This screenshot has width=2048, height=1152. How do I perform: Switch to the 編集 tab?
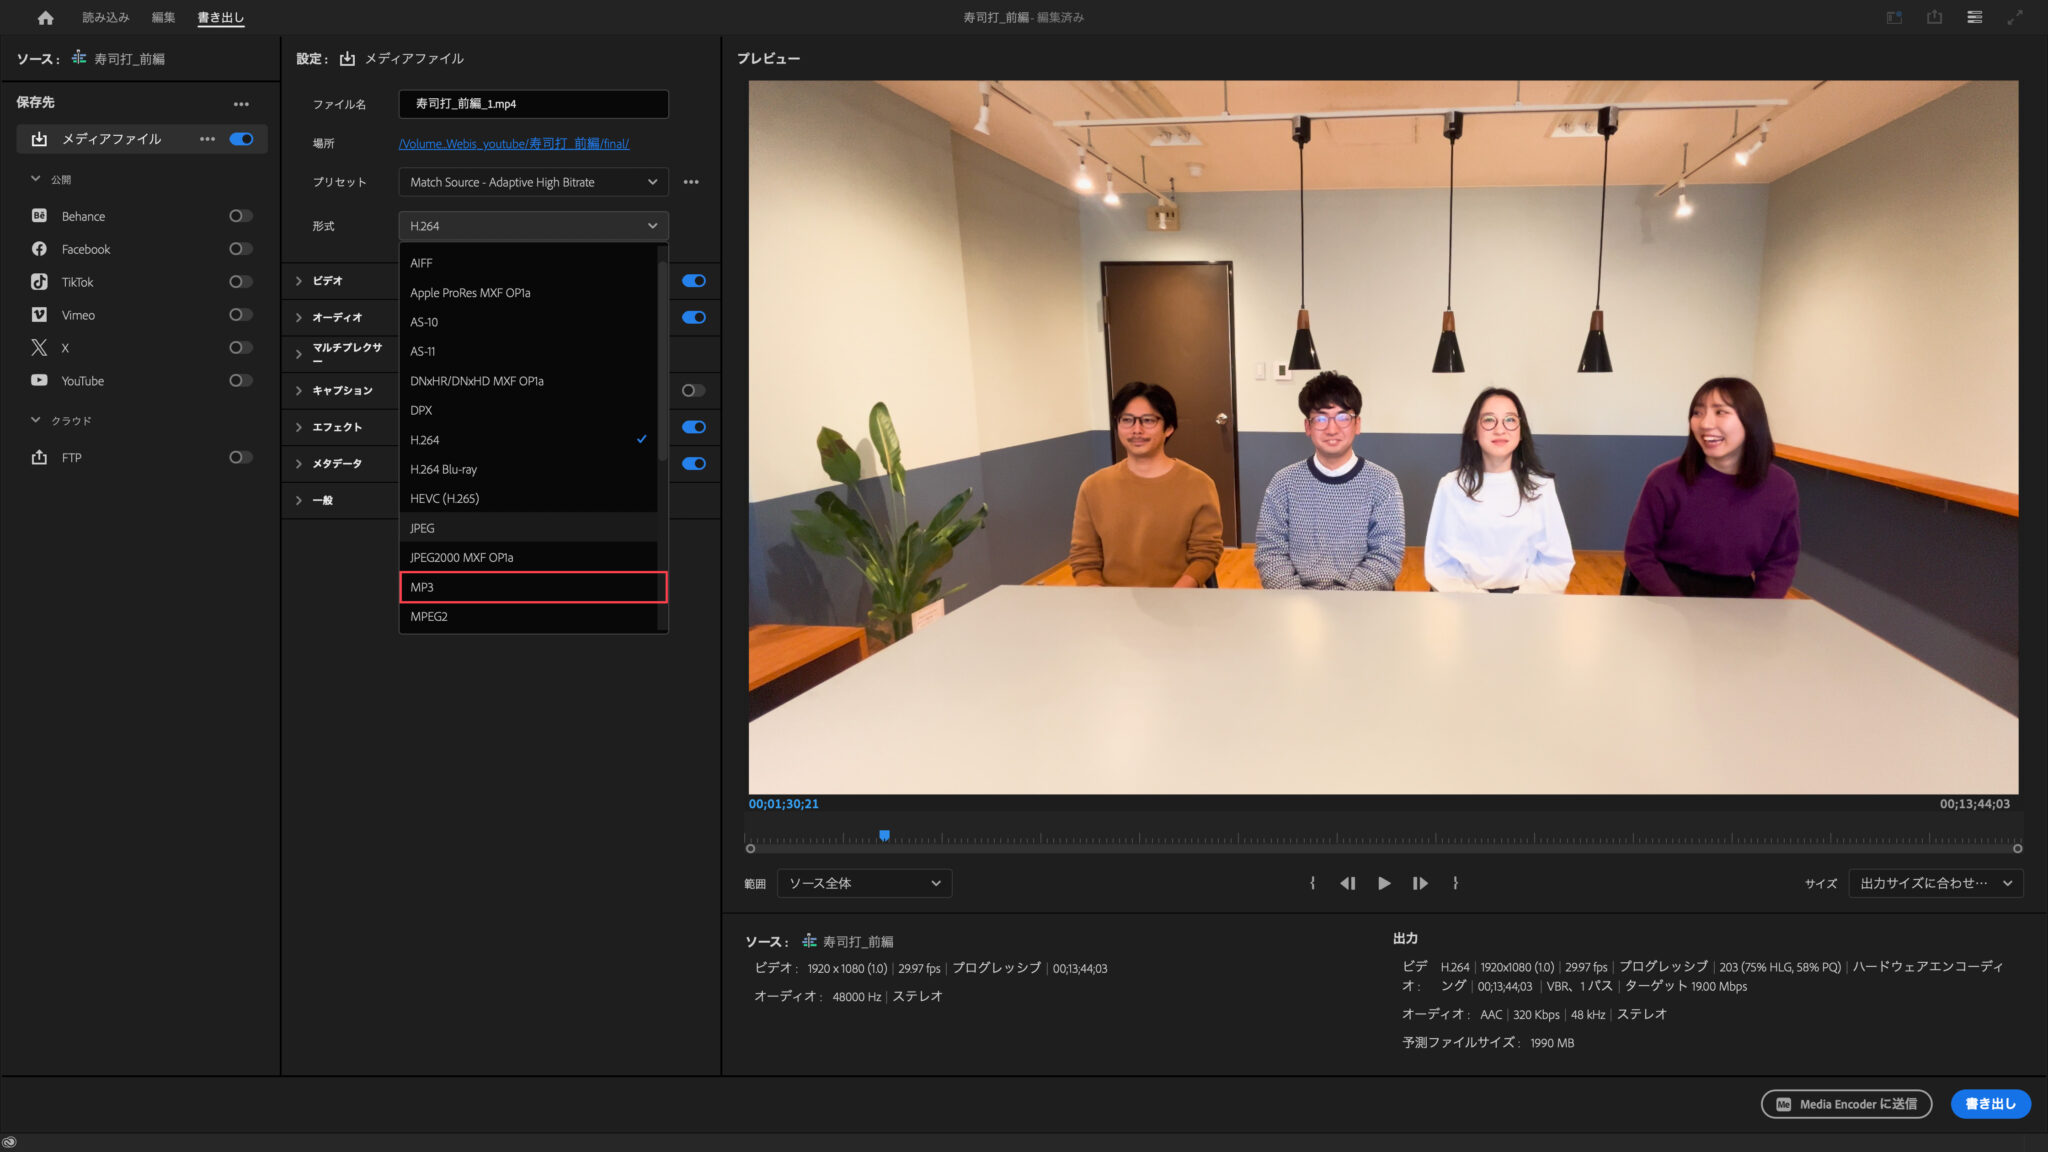(x=163, y=17)
